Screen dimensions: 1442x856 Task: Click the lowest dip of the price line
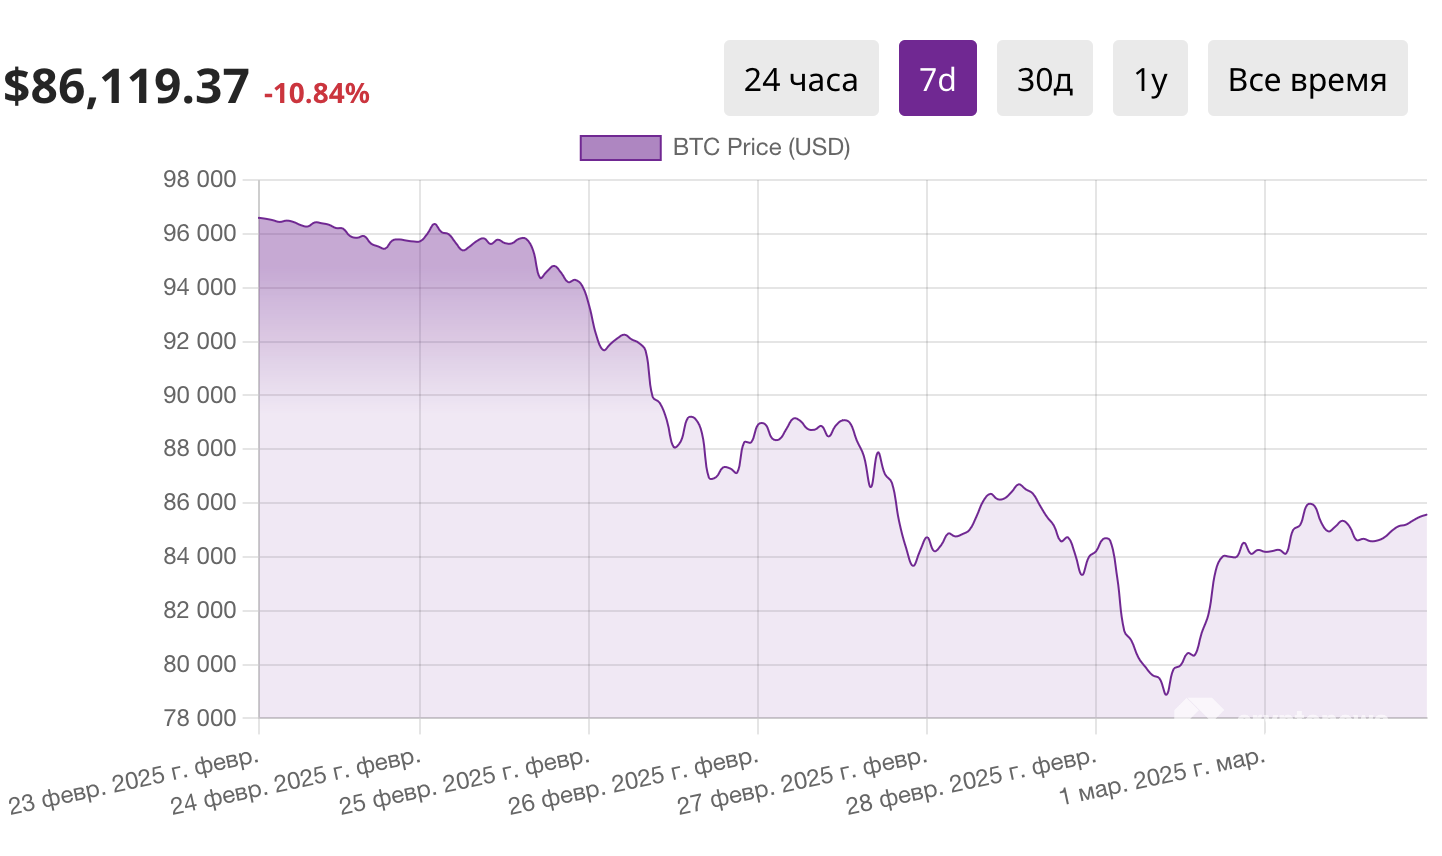click(x=1165, y=693)
